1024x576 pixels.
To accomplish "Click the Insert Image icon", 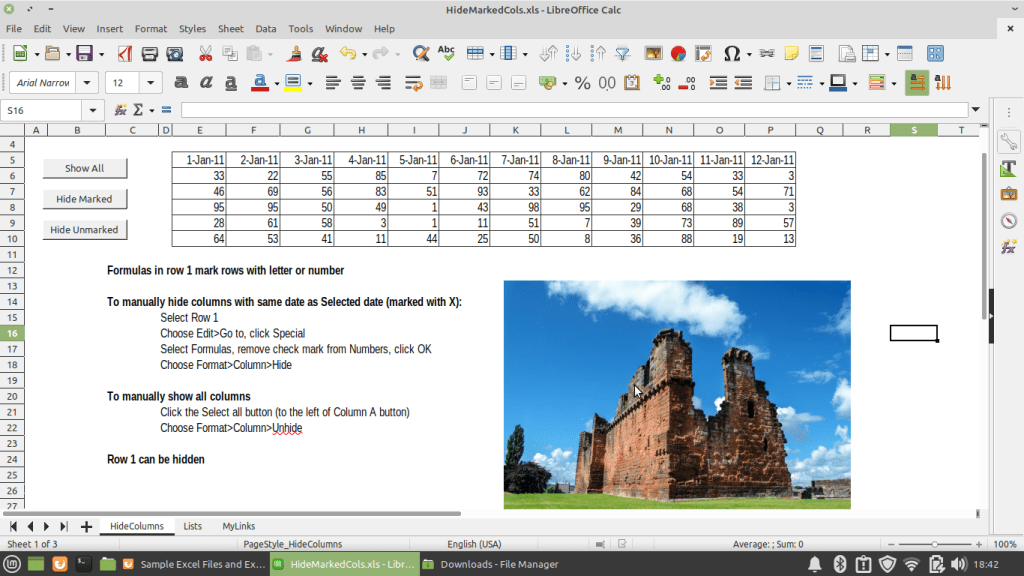I will (x=653, y=54).
